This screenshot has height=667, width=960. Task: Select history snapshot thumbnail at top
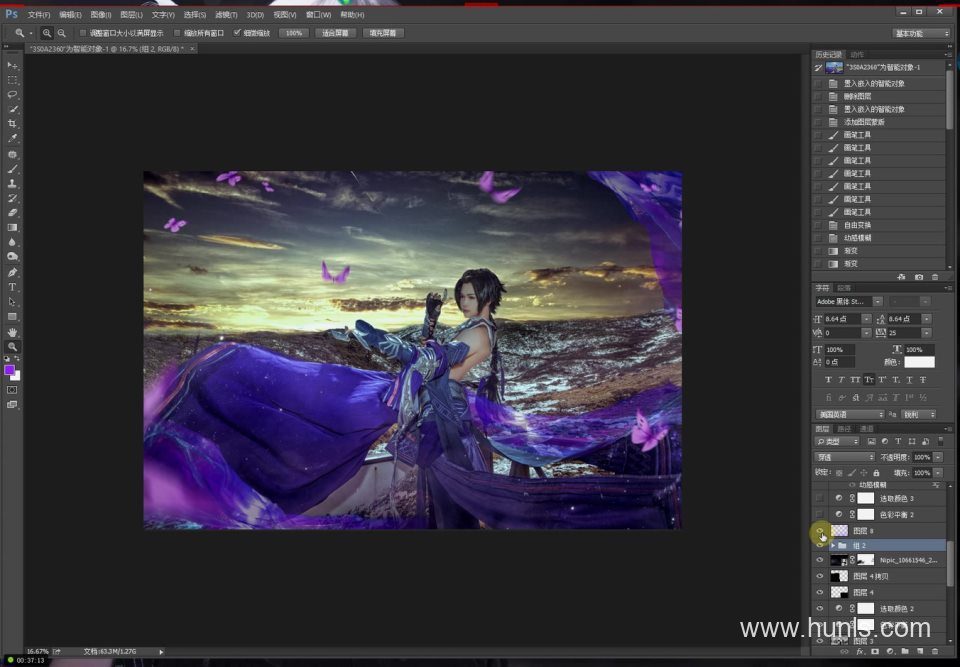coord(834,67)
